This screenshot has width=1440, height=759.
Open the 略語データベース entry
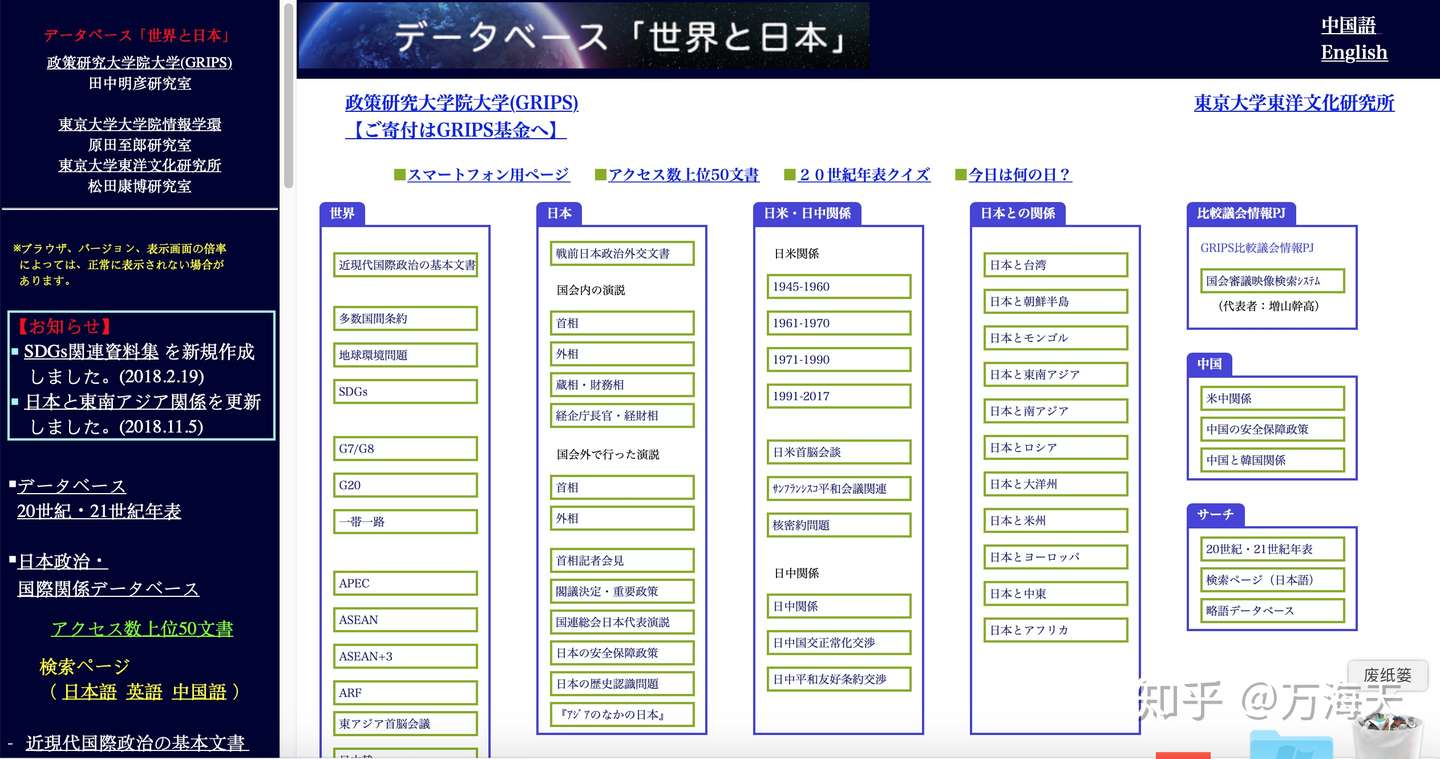(1273, 610)
